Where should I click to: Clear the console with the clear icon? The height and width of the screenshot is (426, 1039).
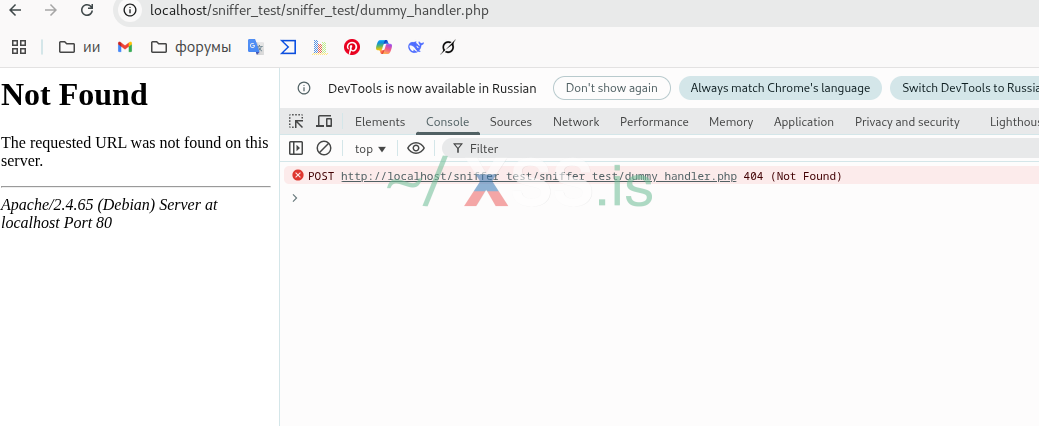(x=323, y=148)
